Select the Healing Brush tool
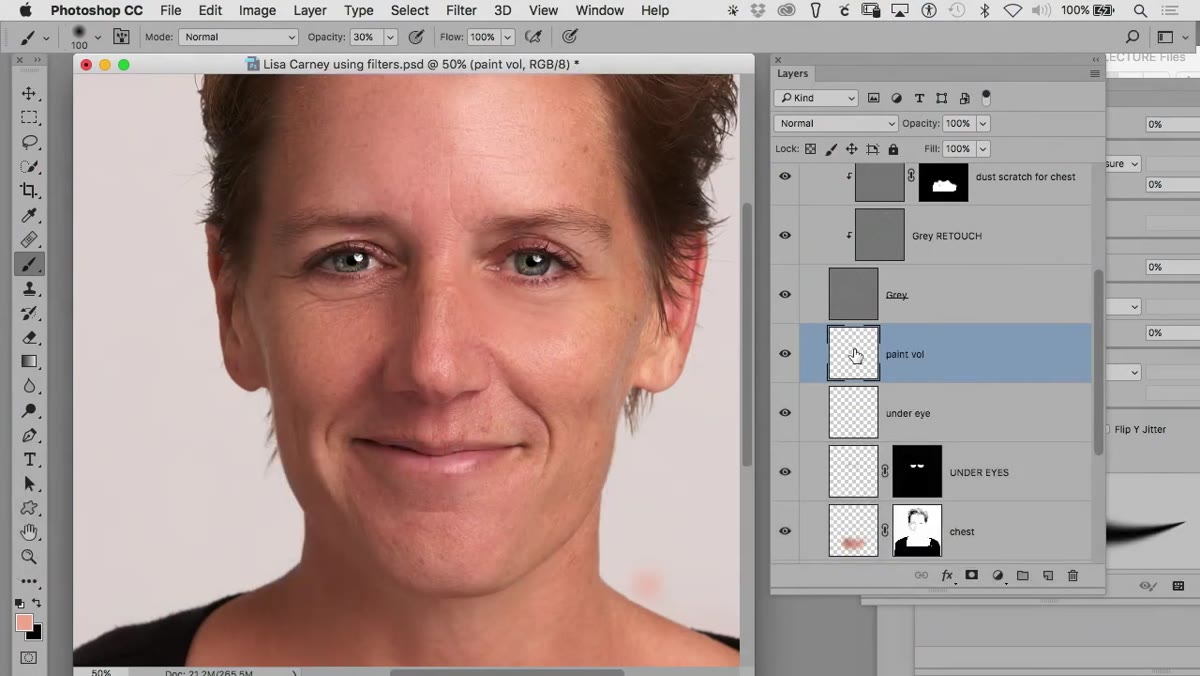1200x676 pixels. (x=29, y=240)
